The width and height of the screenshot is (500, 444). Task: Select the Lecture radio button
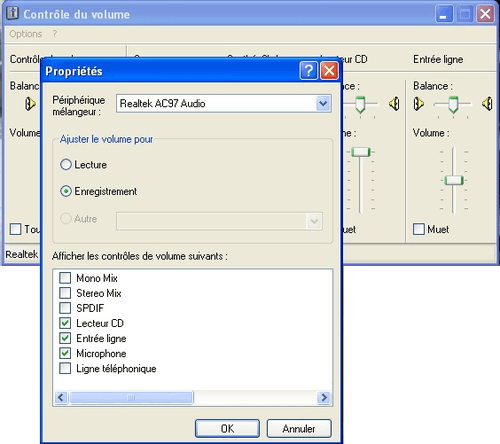click(66, 164)
